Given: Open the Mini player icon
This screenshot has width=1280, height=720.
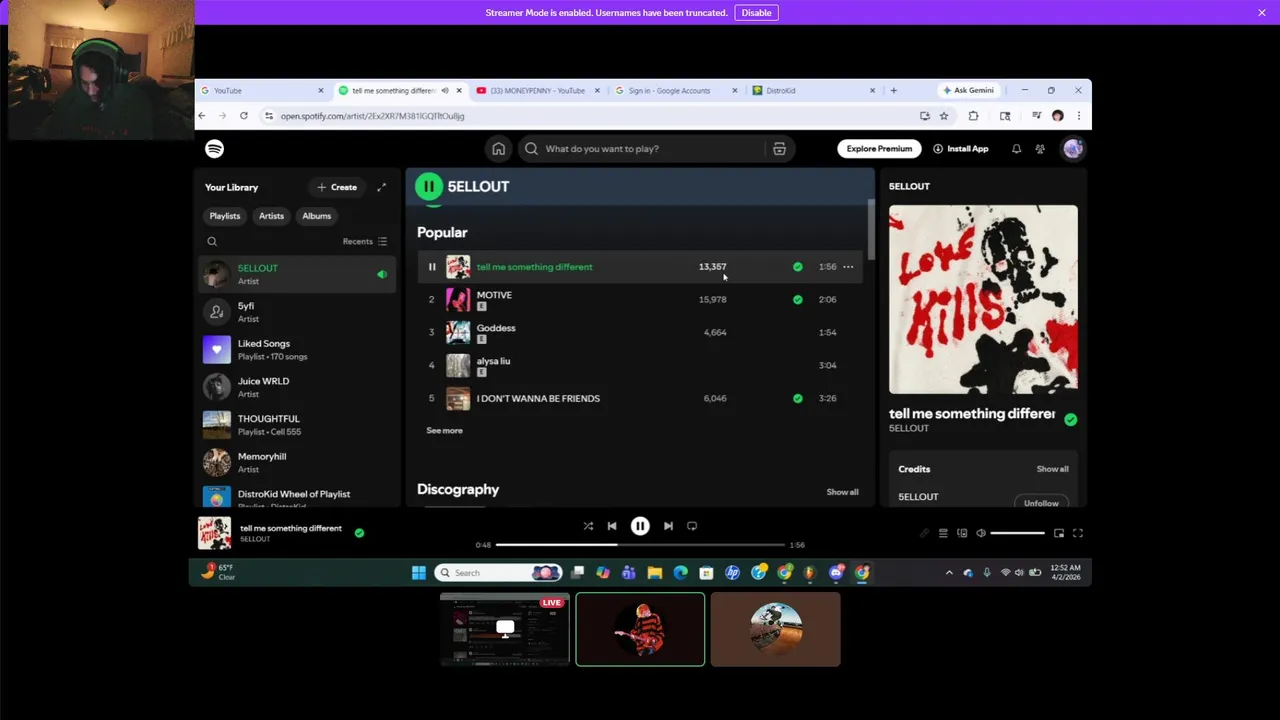Looking at the screenshot, I should pyautogui.click(x=1059, y=533).
